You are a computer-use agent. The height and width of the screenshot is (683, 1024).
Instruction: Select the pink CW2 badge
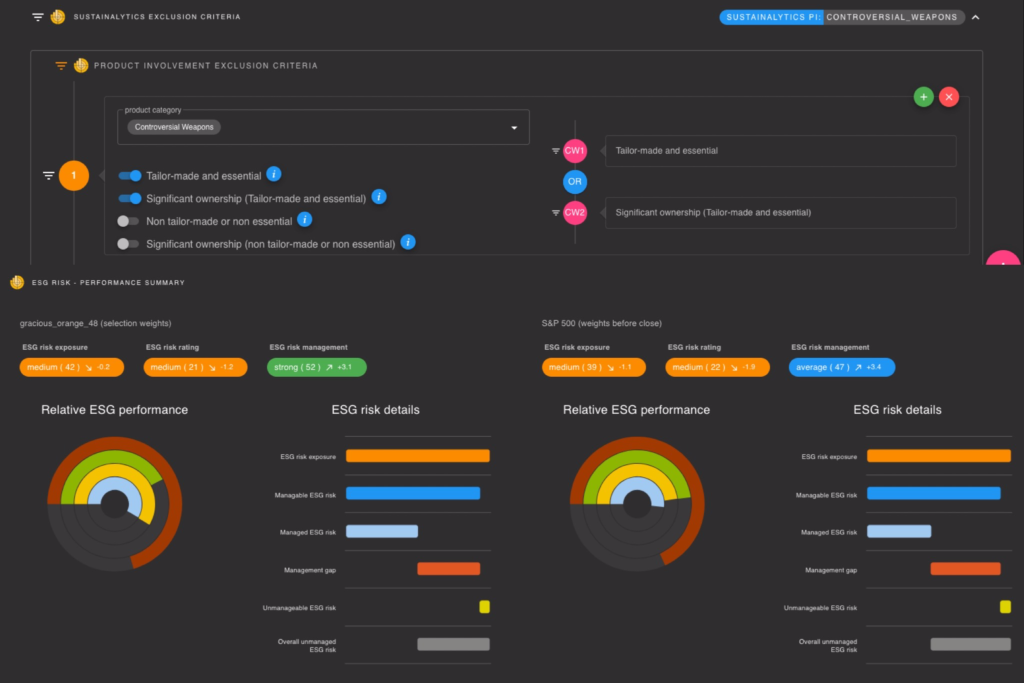pos(575,213)
